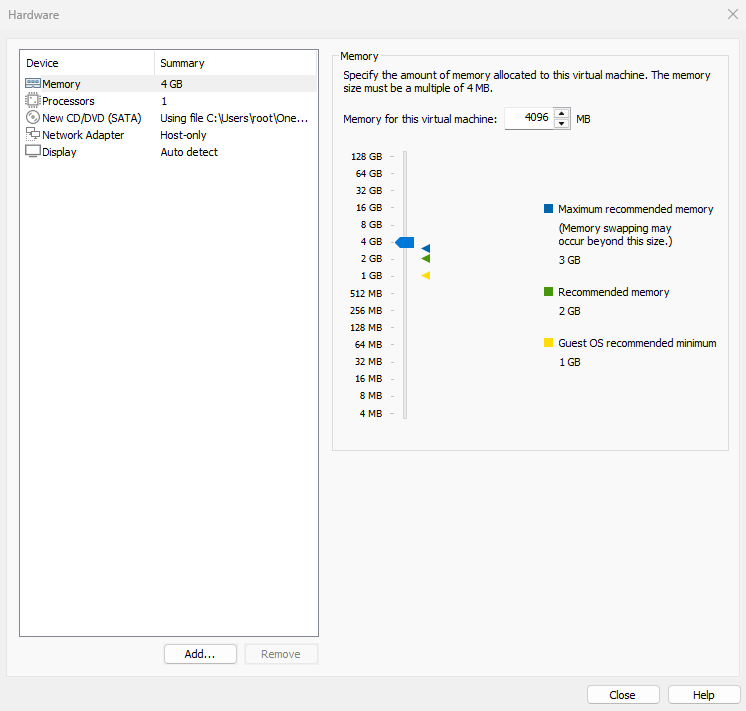
Task: Click the memory size input field
Action: pyautogui.click(x=528, y=118)
